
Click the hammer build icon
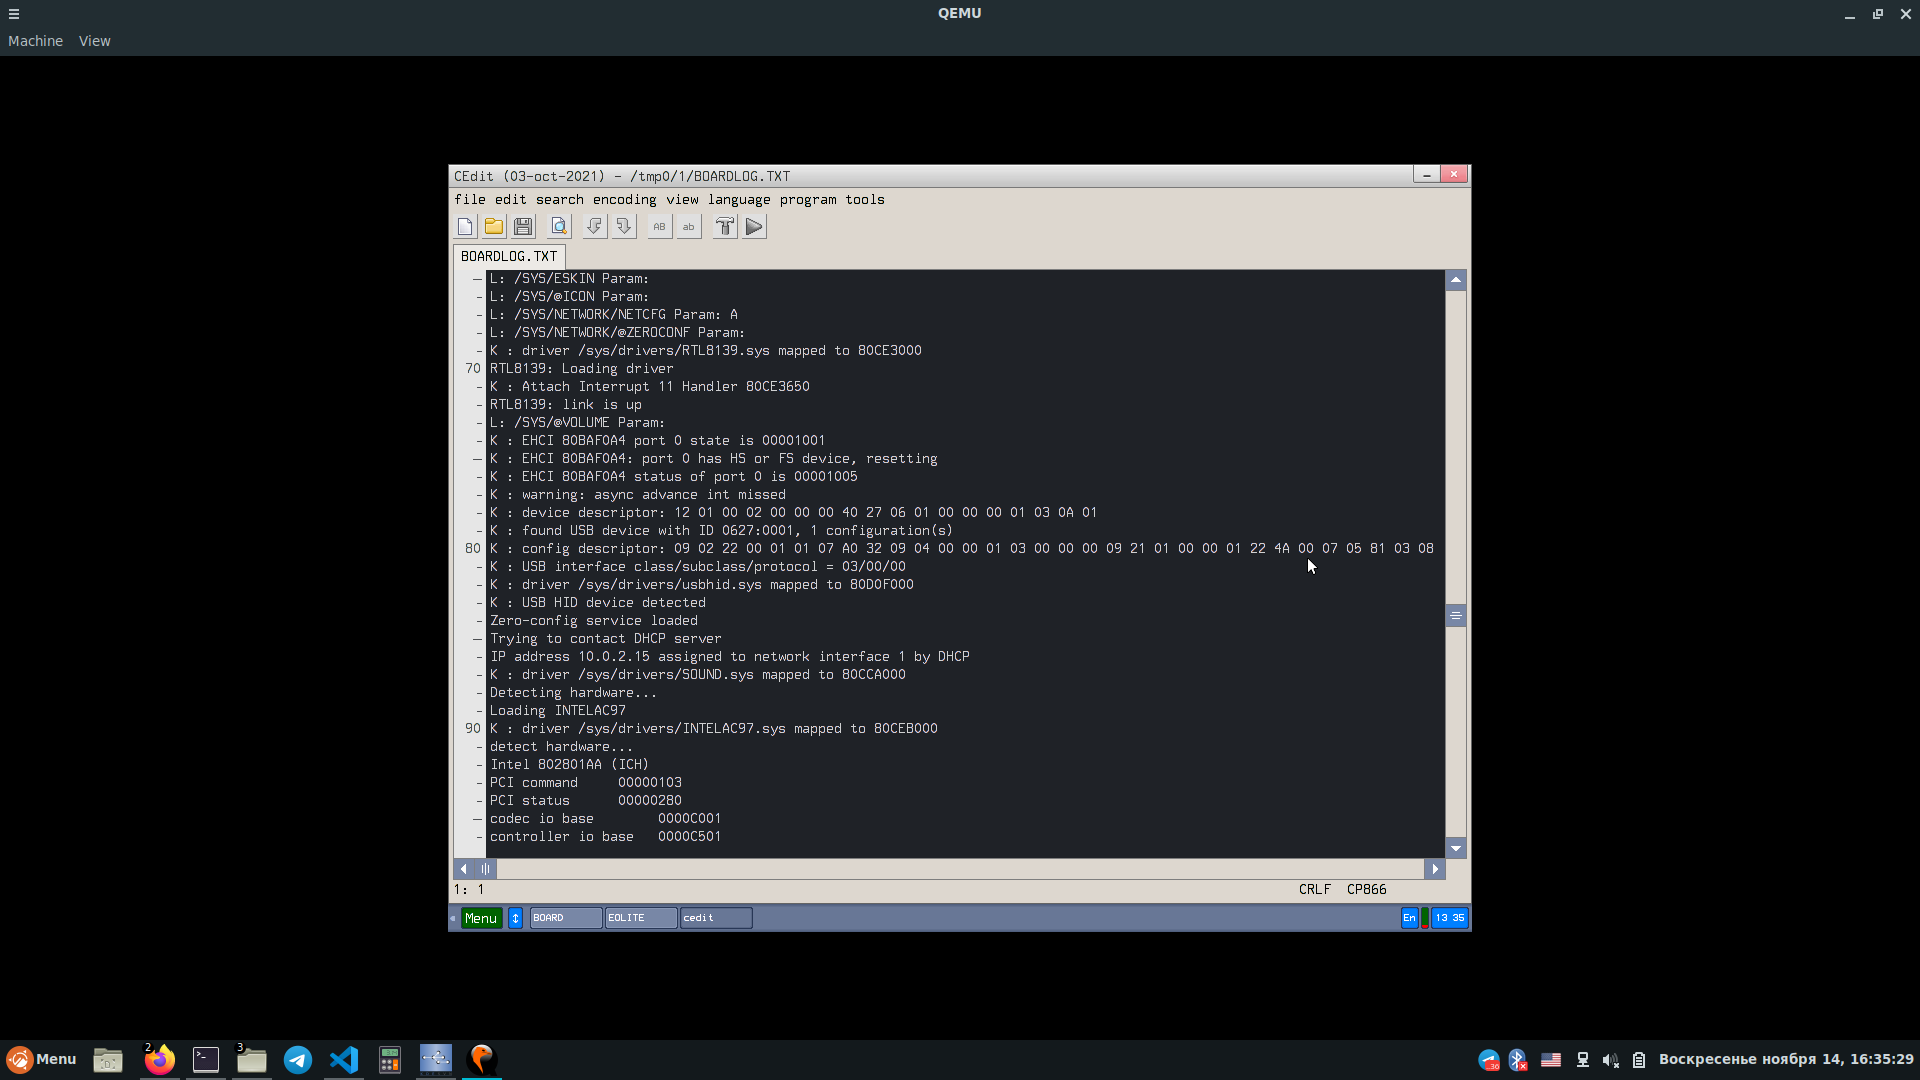[x=725, y=227]
